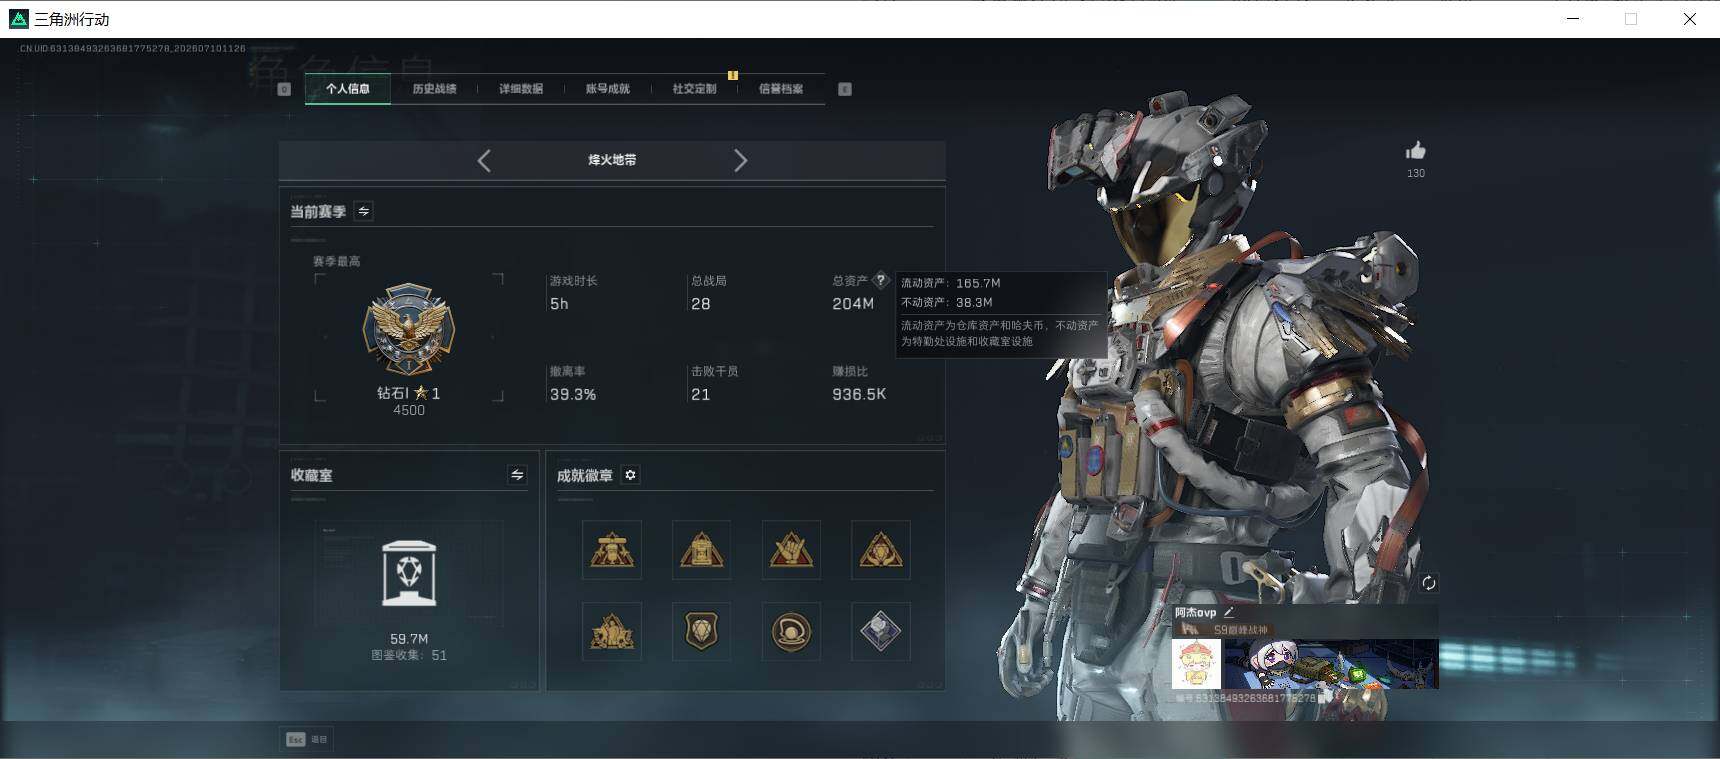Screen dimensions: 1720x759
Task: Toggle the 当前赛季 season switch icon
Action: pos(364,211)
